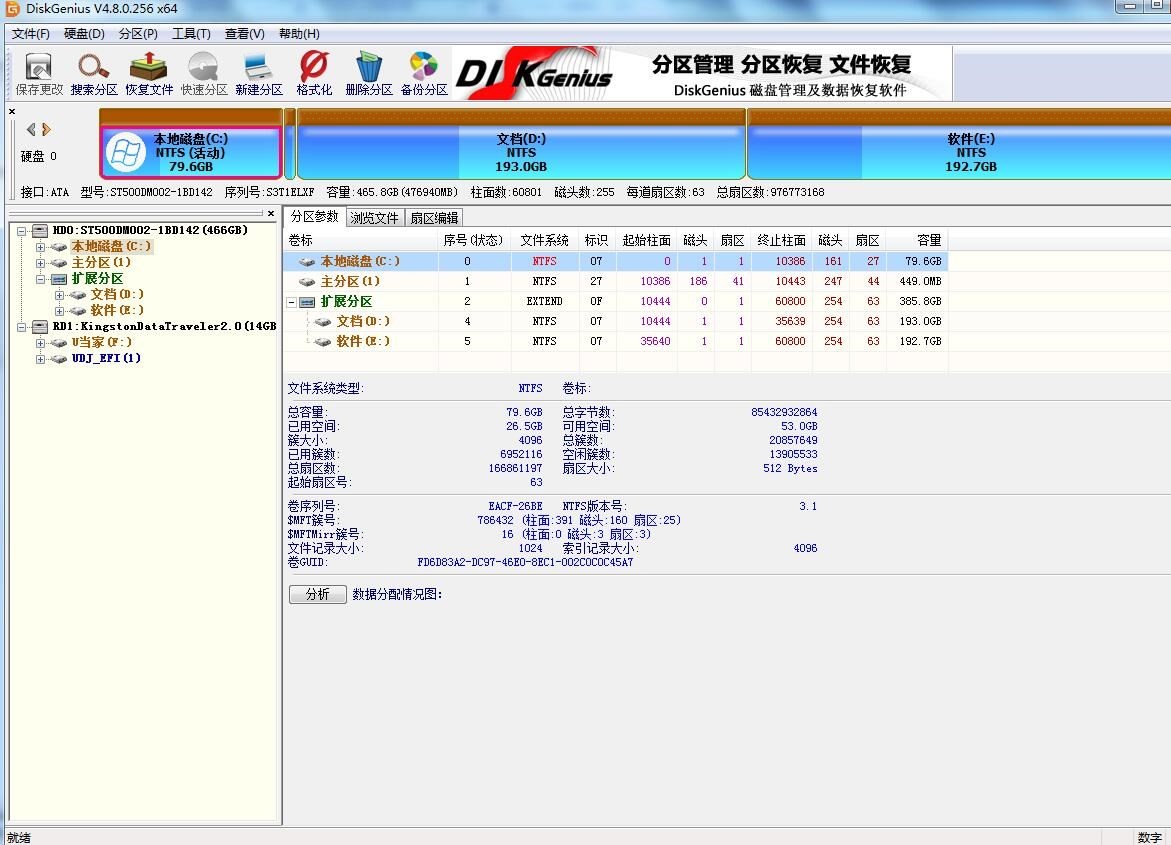This screenshot has height=845, width=1171.
Task: Sort by the 卷标 column header
Action: point(361,241)
